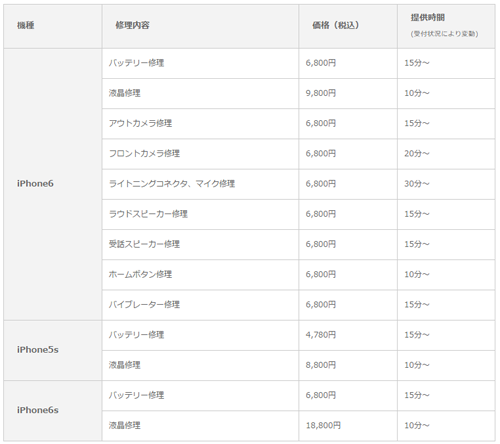Click iPhone5s バッテリー修理 cell
Screen dimensions: 500x444
pos(200,335)
